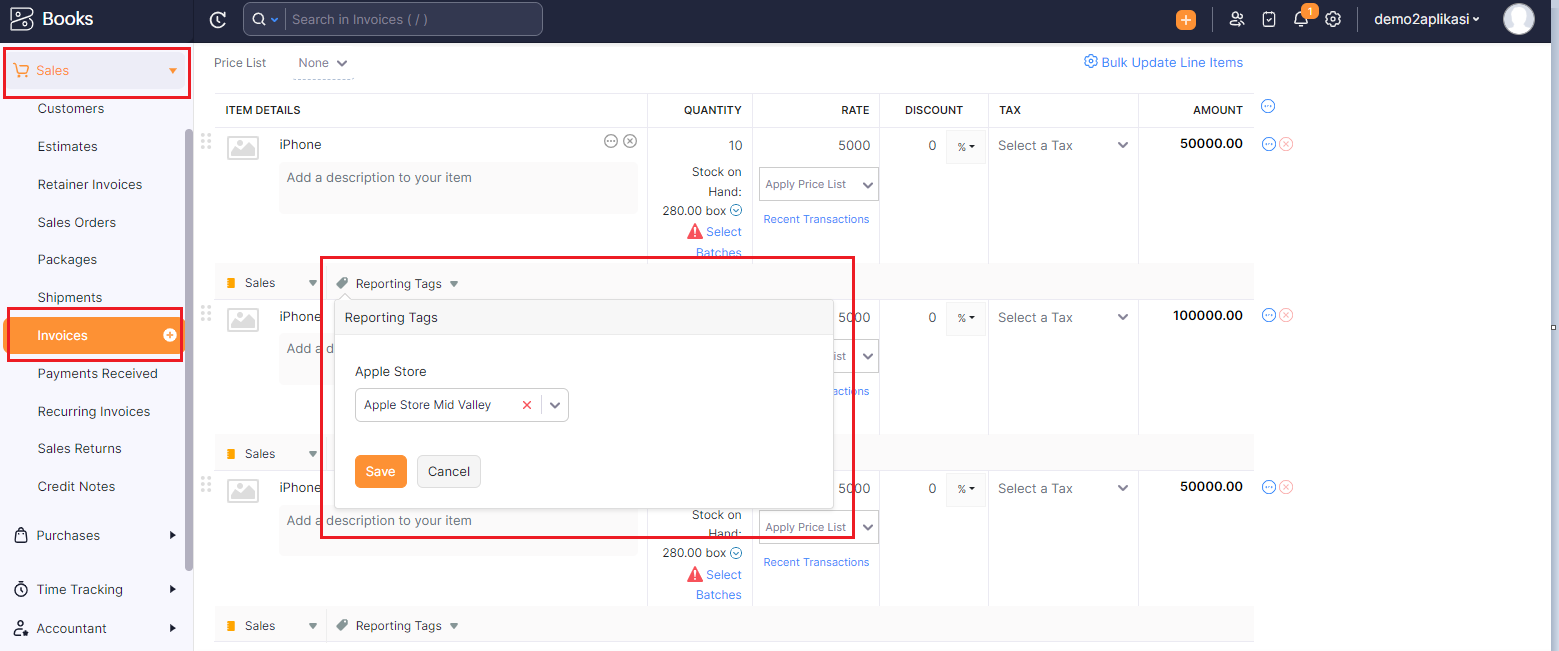The width and height of the screenshot is (1559, 651).
Task: Open Sales Returns in sidebar
Action: (x=80, y=449)
